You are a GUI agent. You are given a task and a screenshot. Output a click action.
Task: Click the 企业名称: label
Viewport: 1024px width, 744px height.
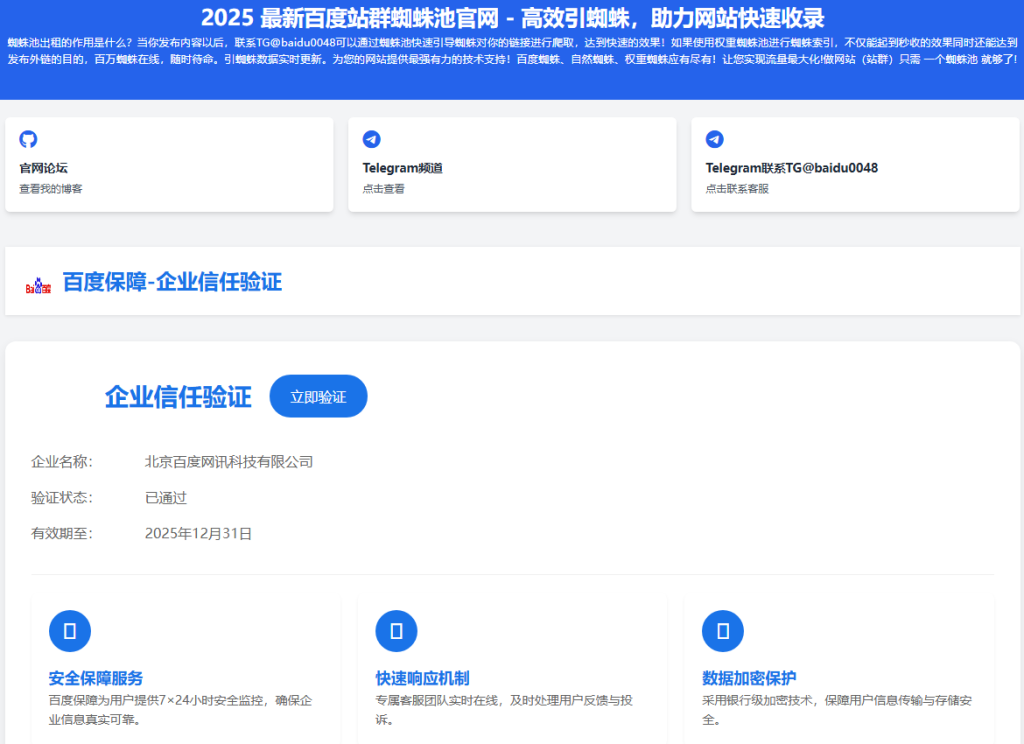pos(62,462)
